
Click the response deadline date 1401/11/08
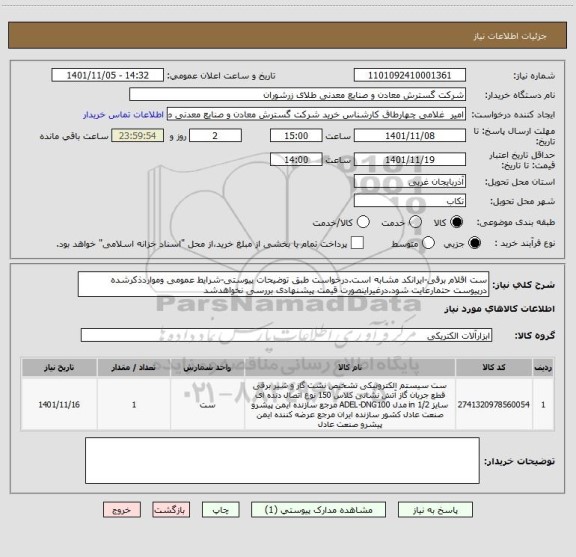tap(410, 136)
